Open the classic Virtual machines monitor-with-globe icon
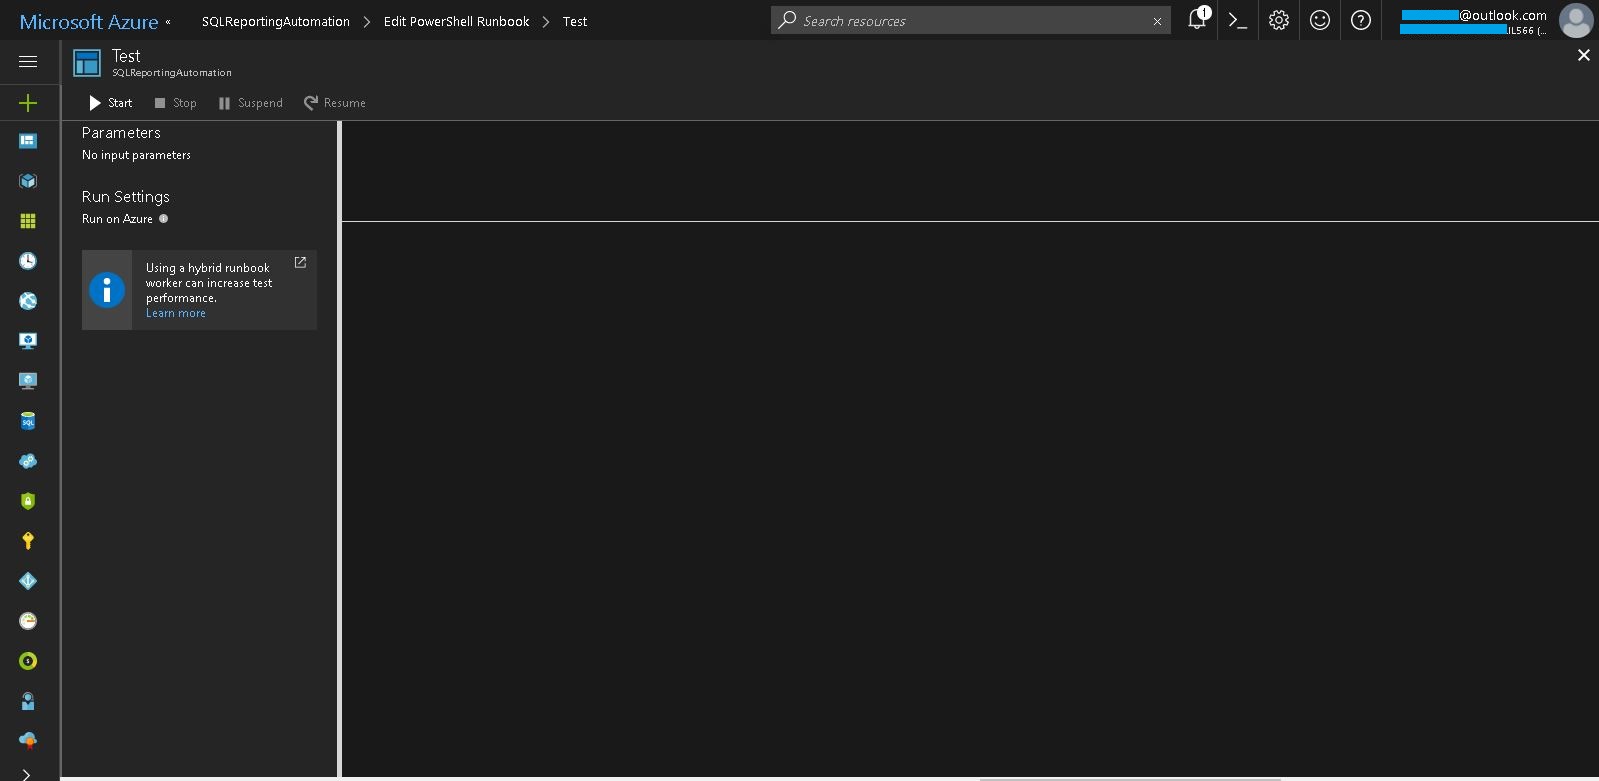The image size is (1599, 781). 28,381
